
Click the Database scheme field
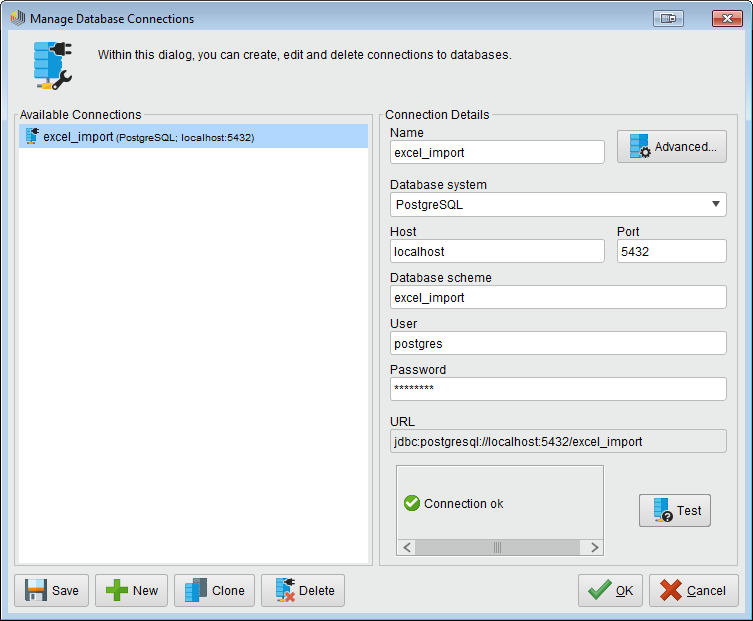pos(558,297)
